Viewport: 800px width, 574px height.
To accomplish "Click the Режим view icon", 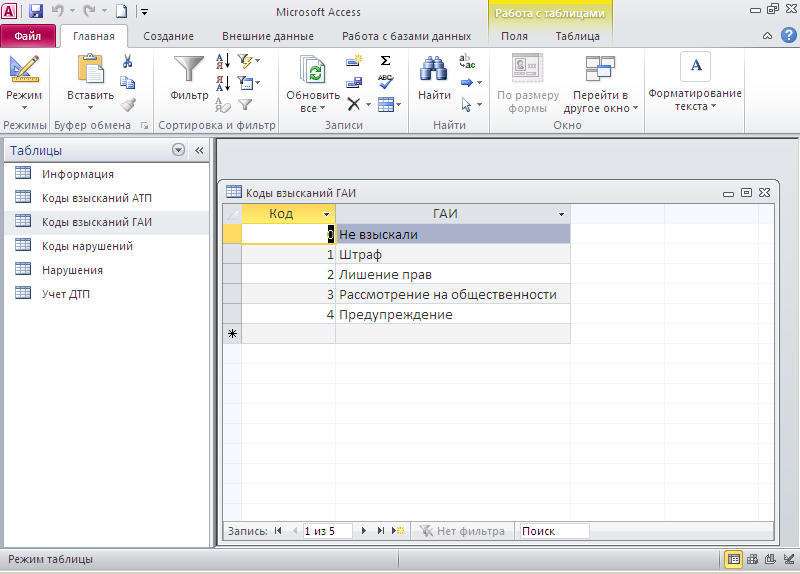I will (x=24, y=69).
